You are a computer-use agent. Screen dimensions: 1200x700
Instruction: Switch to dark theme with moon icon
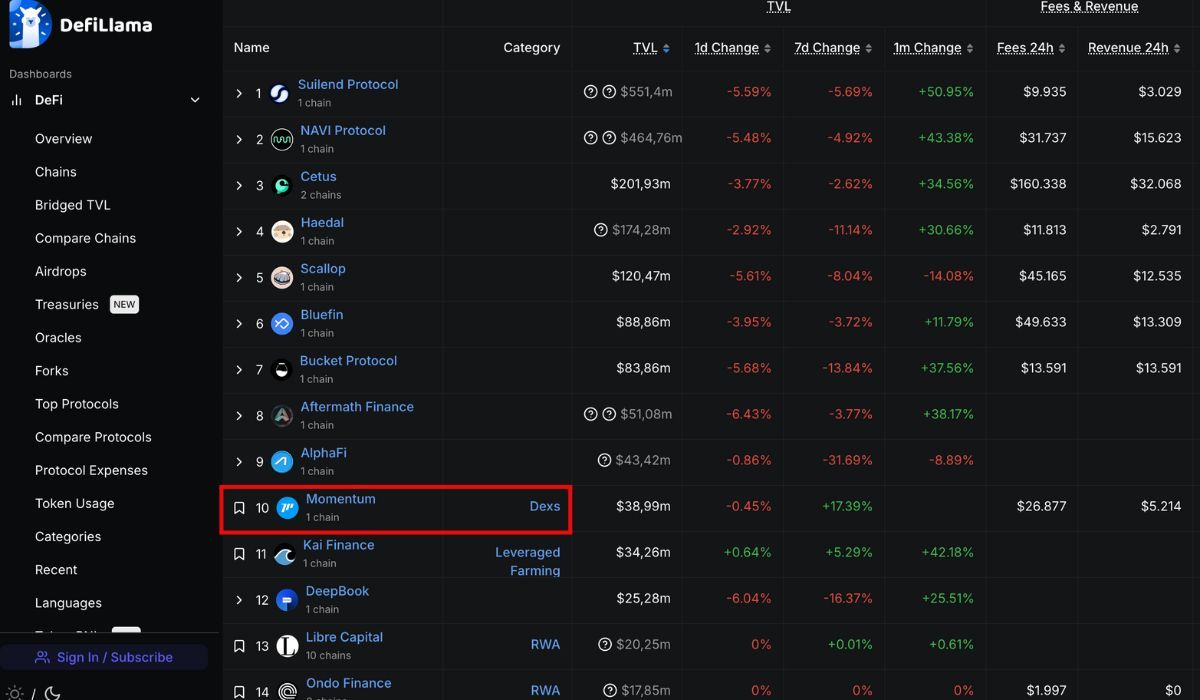pyautogui.click(x=52, y=692)
